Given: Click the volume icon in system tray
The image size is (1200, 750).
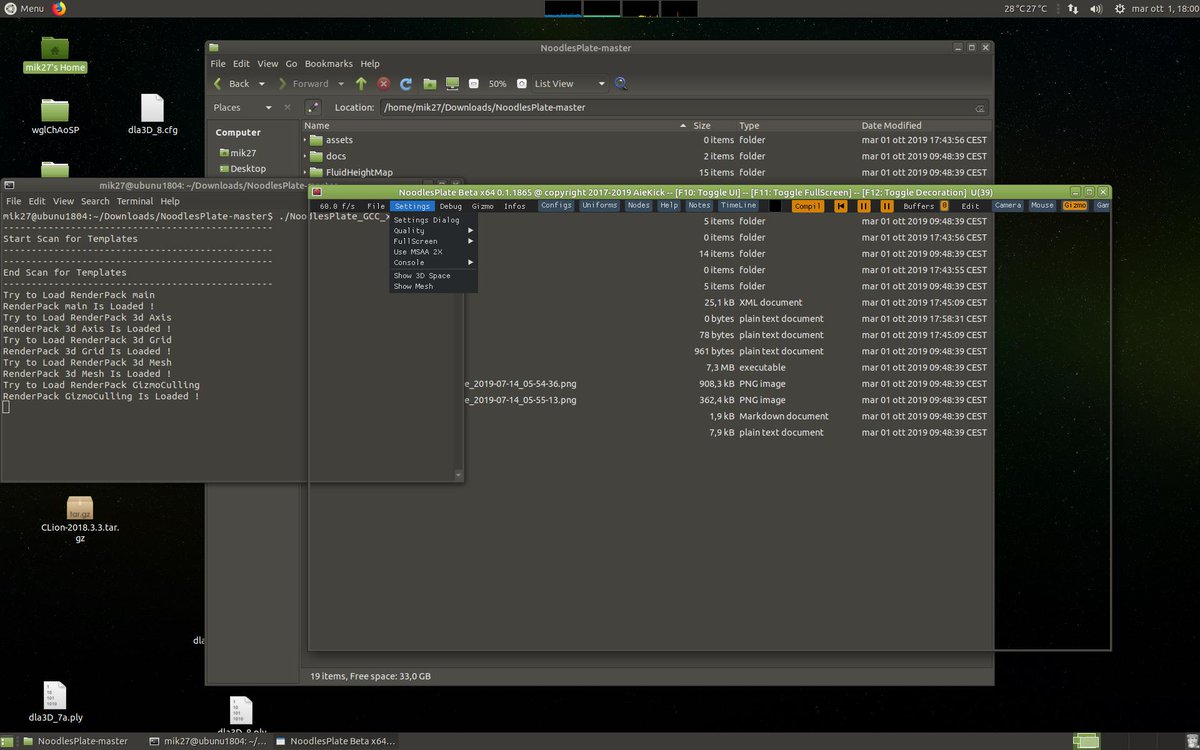Looking at the screenshot, I should (x=1095, y=8).
